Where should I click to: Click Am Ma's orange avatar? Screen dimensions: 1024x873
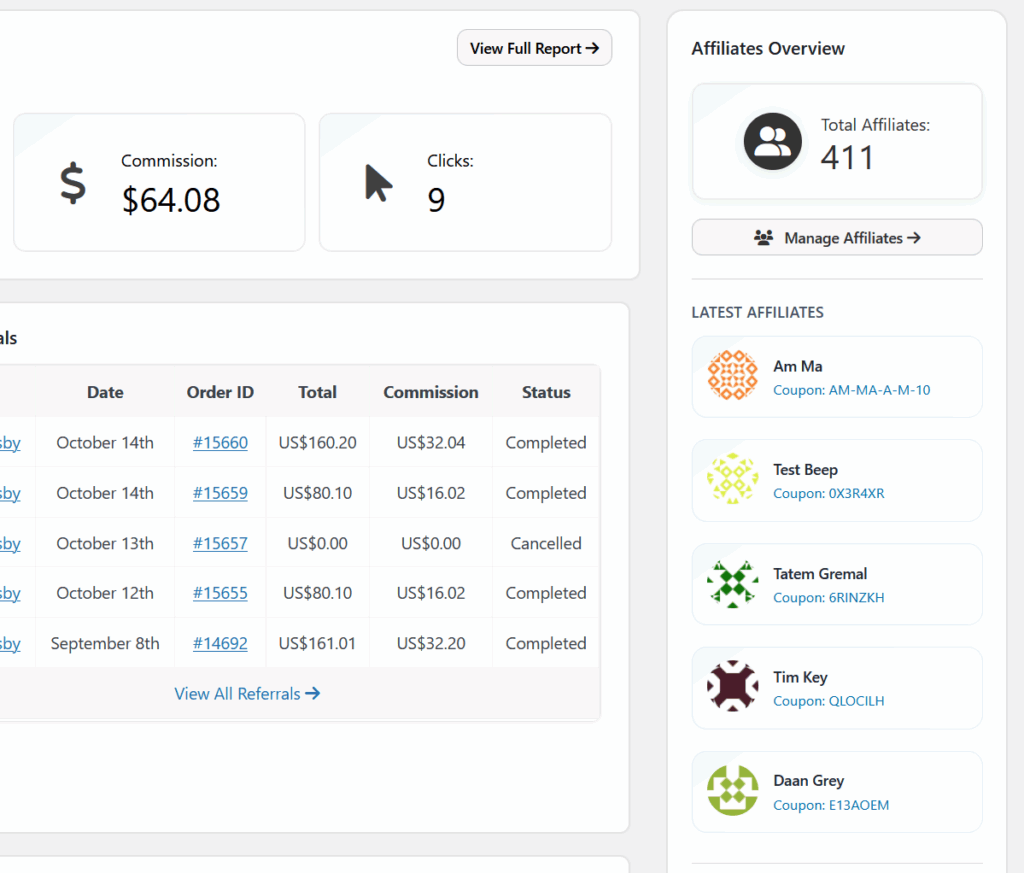(732, 376)
